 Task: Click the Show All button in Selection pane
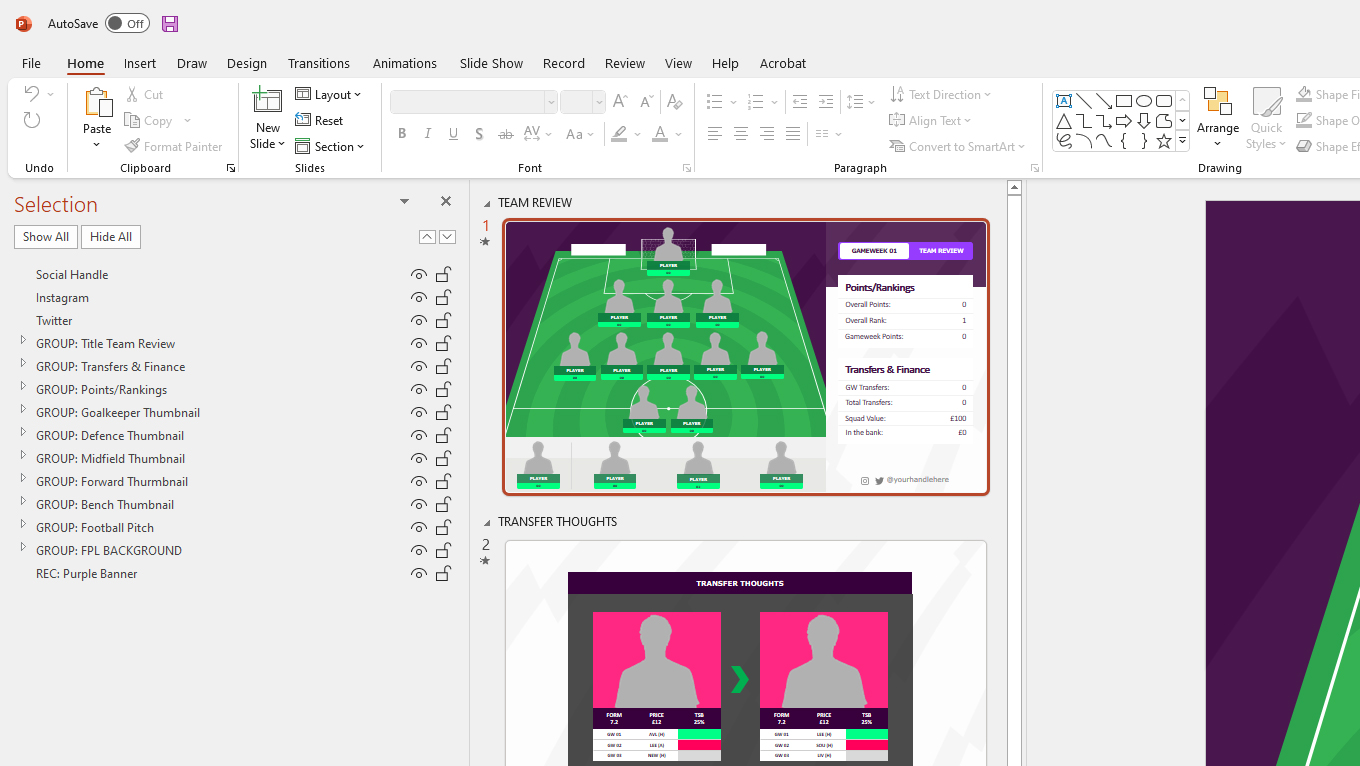tap(45, 236)
